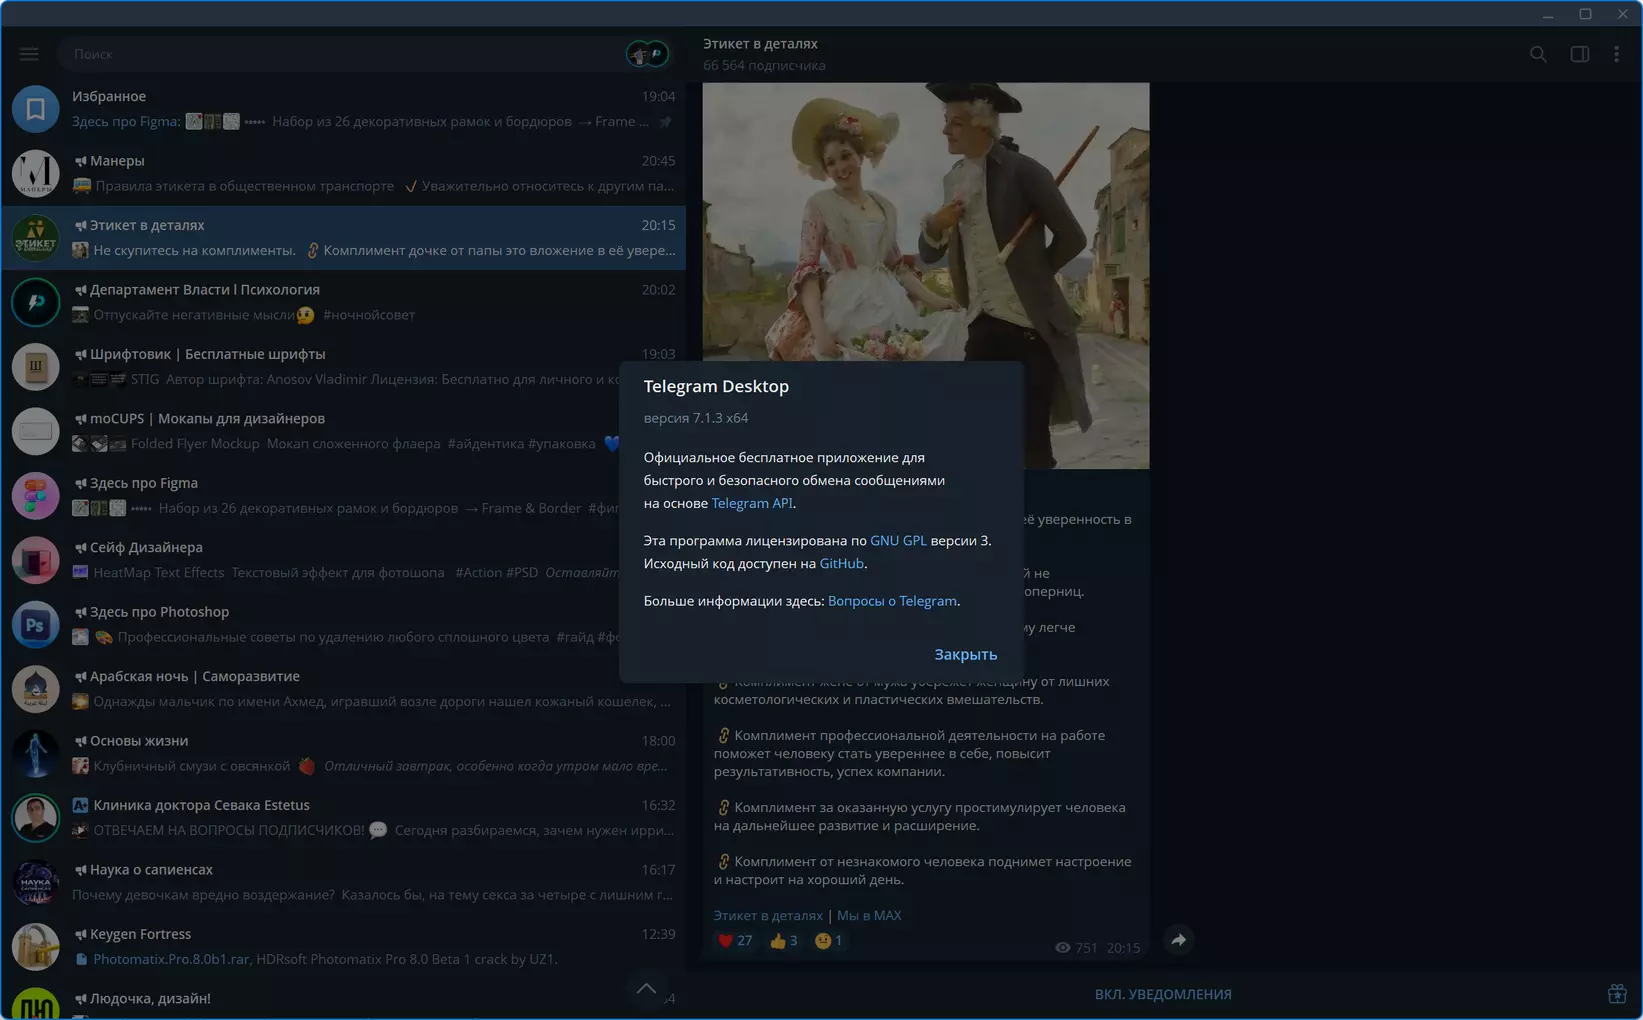Viewport: 1643px width, 1020px height.
Task: Click the Сейф Дизайнера avatar
Action: tap(35, 560)
